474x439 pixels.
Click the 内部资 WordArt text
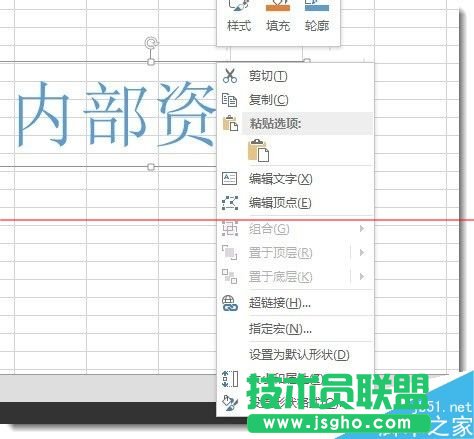tap(116, 114)
